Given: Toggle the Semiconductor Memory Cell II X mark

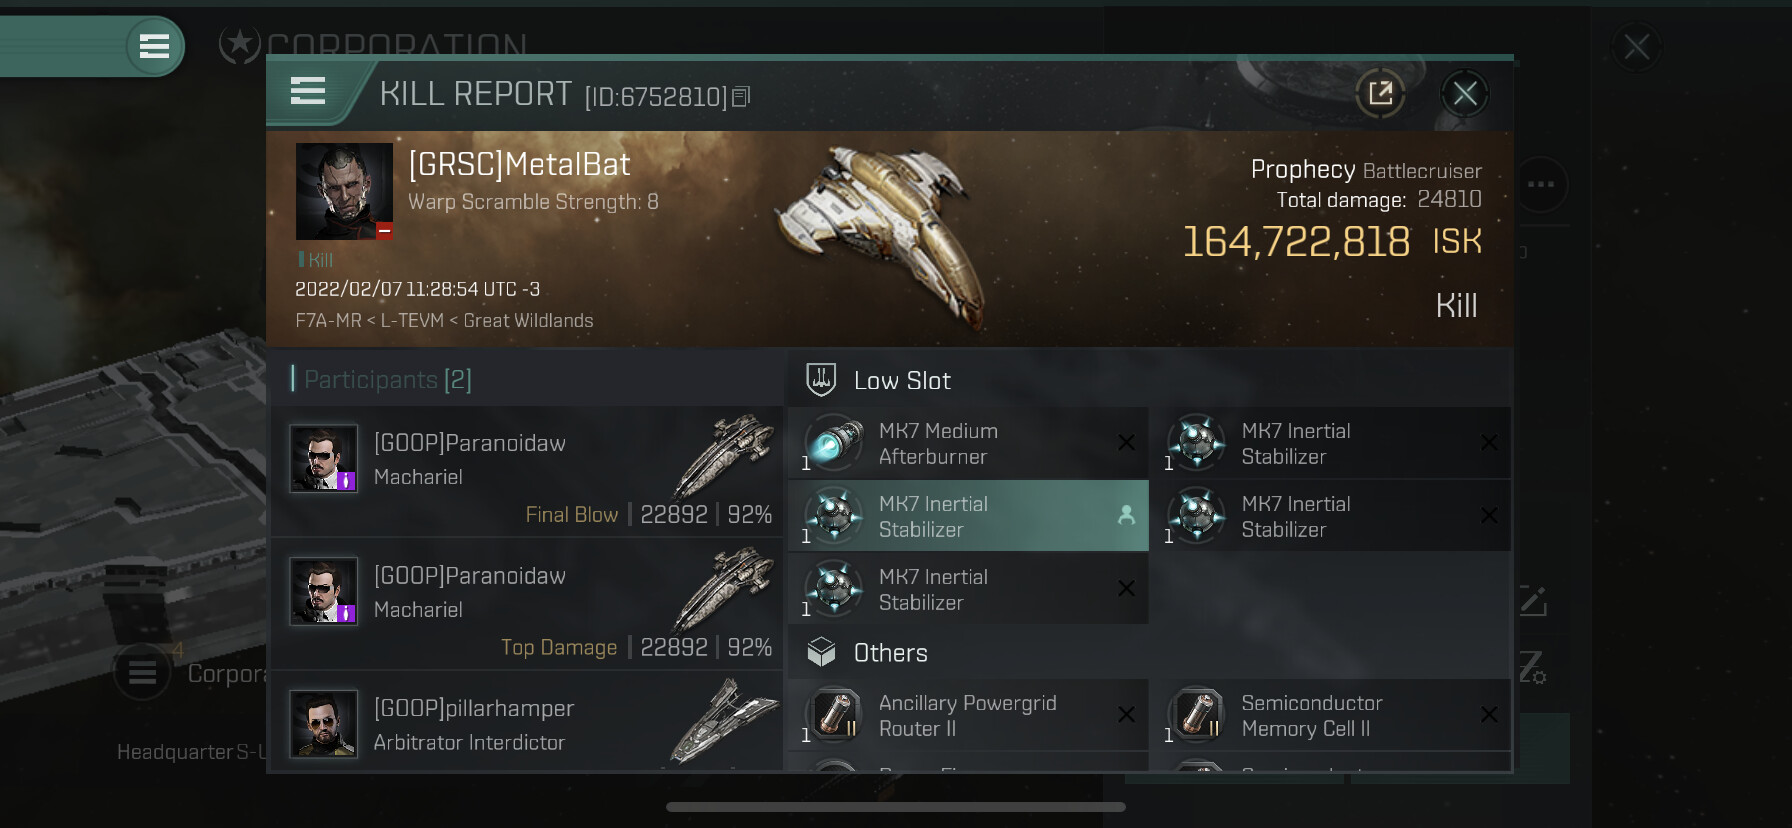Looking at the screenshot, I should (x=1489, y=715).
